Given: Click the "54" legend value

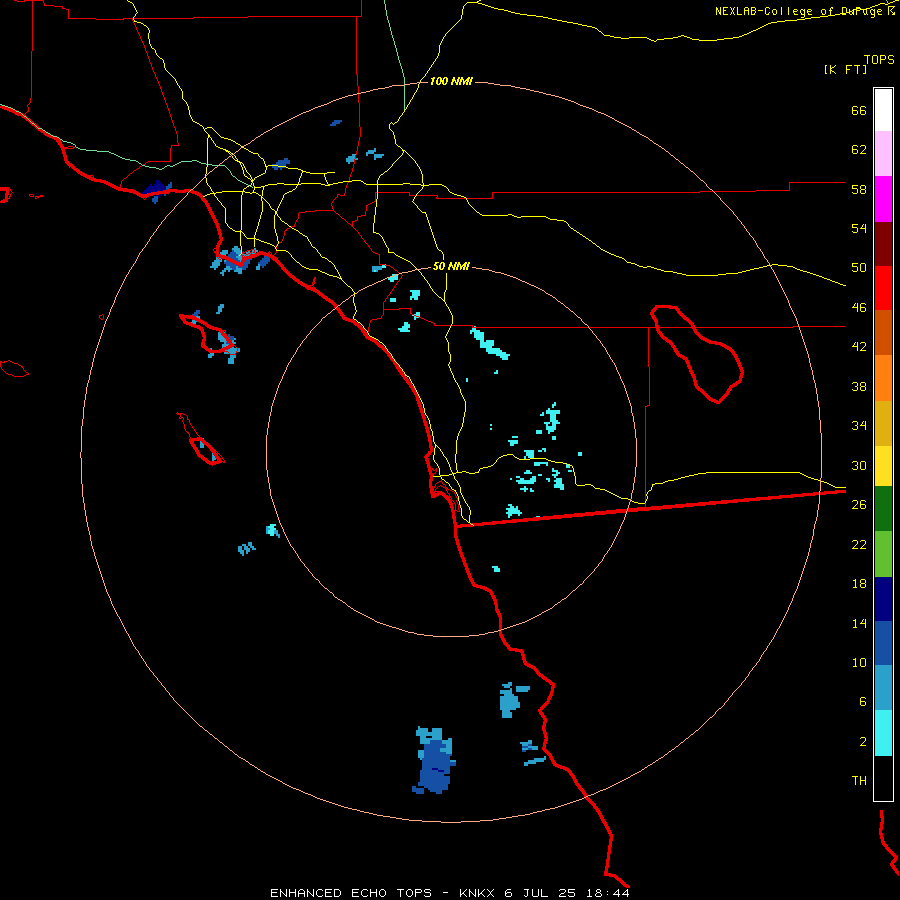Looking at the screenshot, I should pos(859,228).
